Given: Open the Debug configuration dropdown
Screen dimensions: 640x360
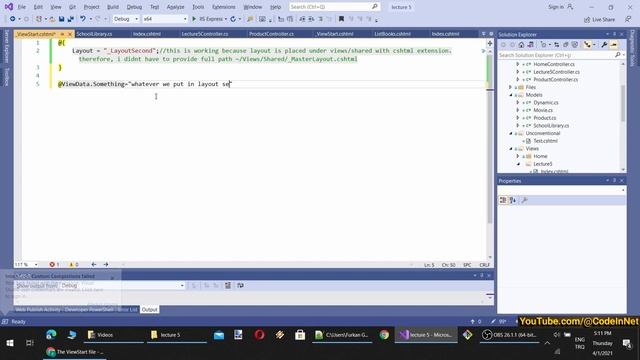Looking at the screenshot, I should (125, 19).
